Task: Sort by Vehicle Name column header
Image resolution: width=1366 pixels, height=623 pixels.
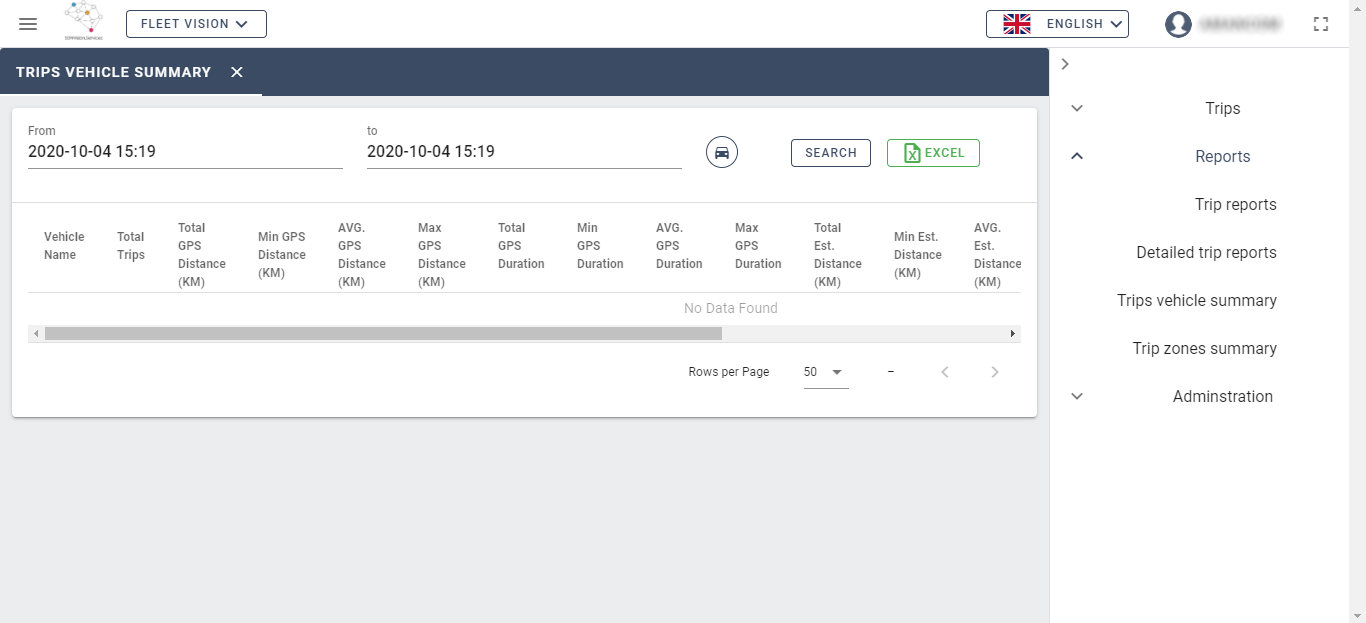Action: coord(64,246)
